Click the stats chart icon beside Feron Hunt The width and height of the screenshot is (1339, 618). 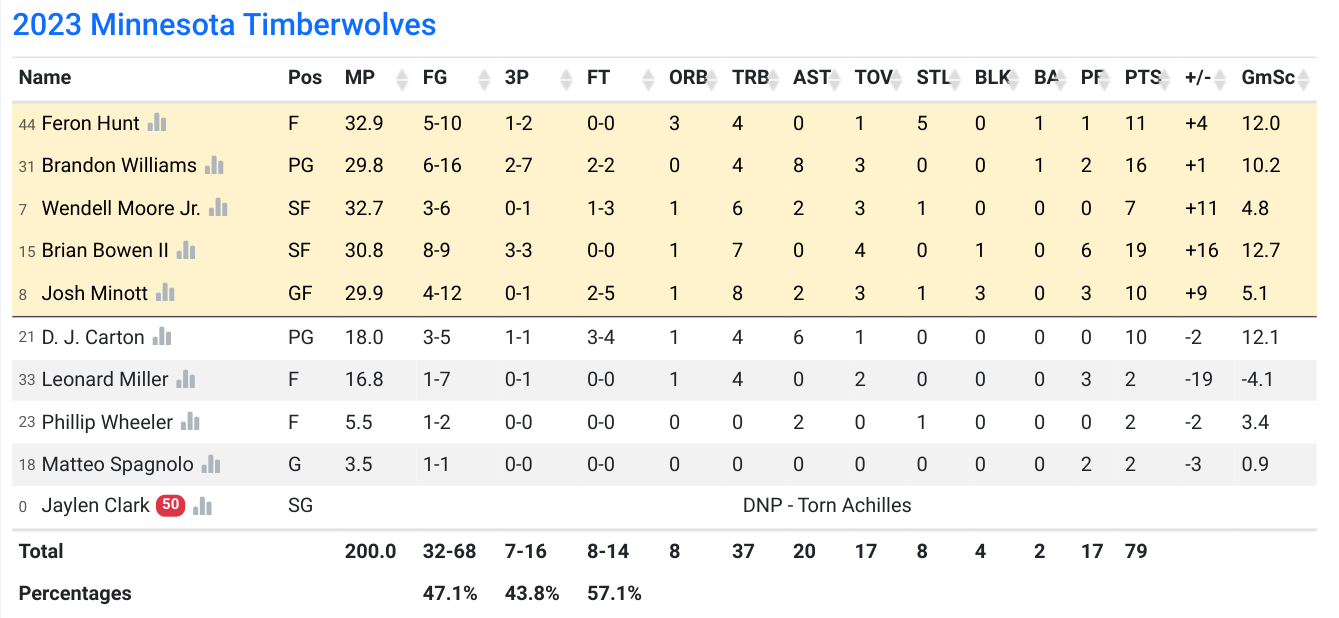tap(157, 123)
